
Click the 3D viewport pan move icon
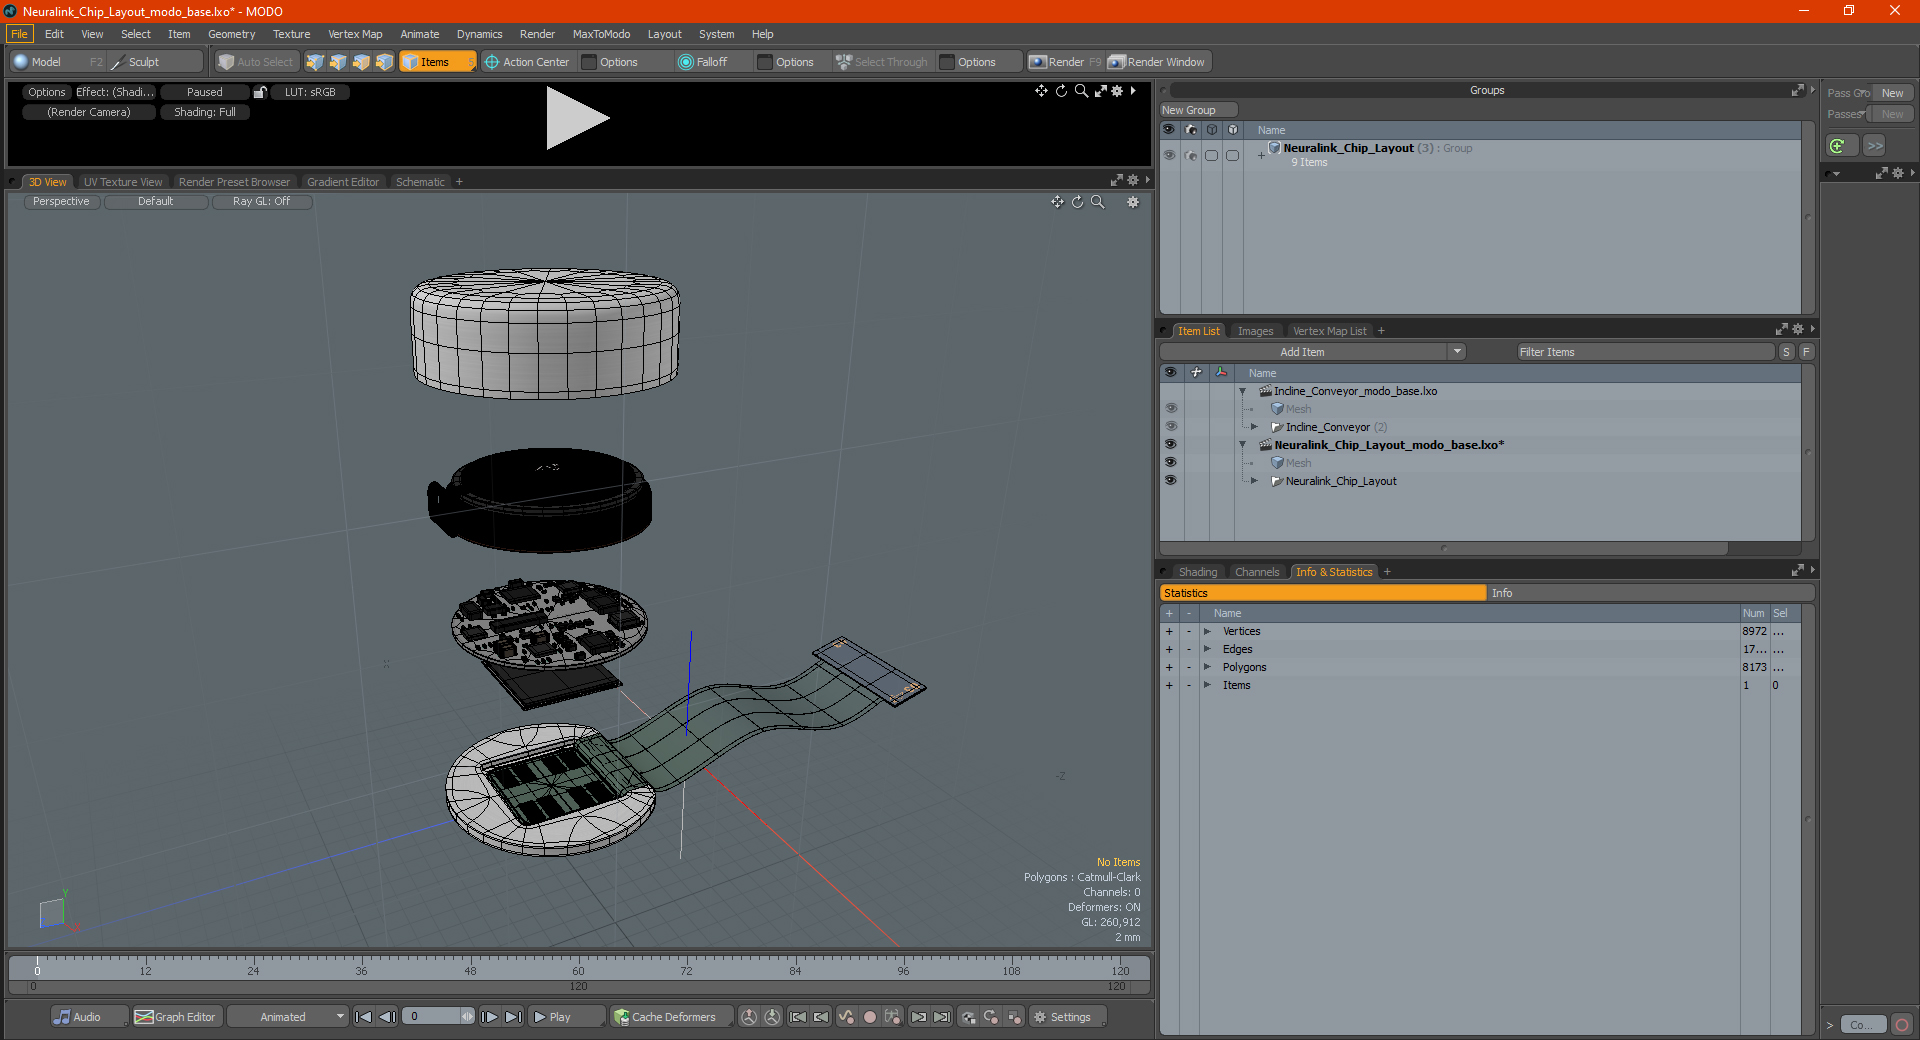pos(1057,202)
